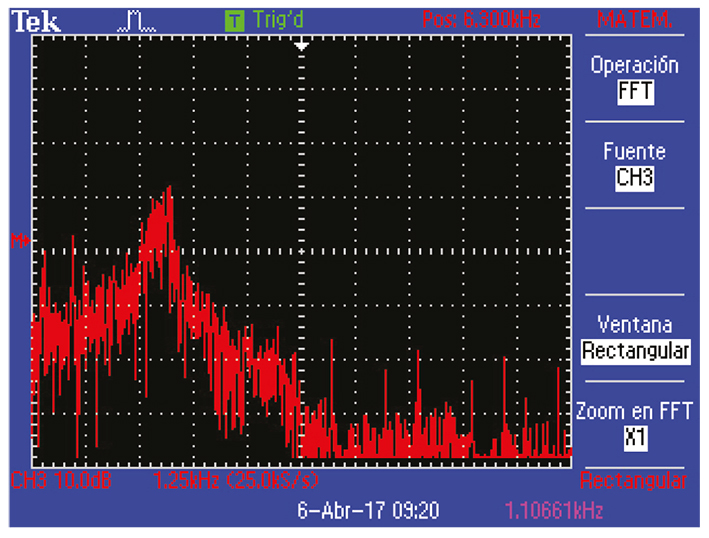Screen dimensions: 709x538
Task: Select the Pos: 6.300kHz readout
Action: pos(484,20)
